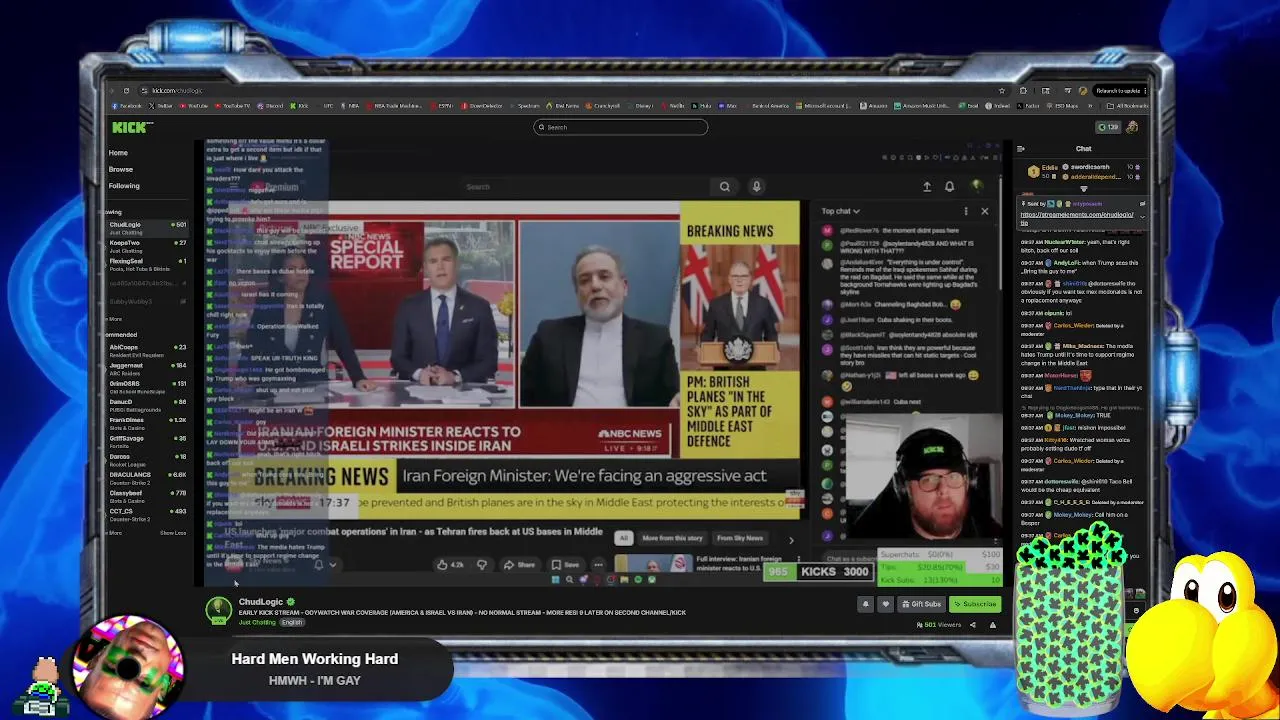This screenshot has height=720, width=1280.
Task: Click the Gift Subs button
Action: click(x=921, y=604)
